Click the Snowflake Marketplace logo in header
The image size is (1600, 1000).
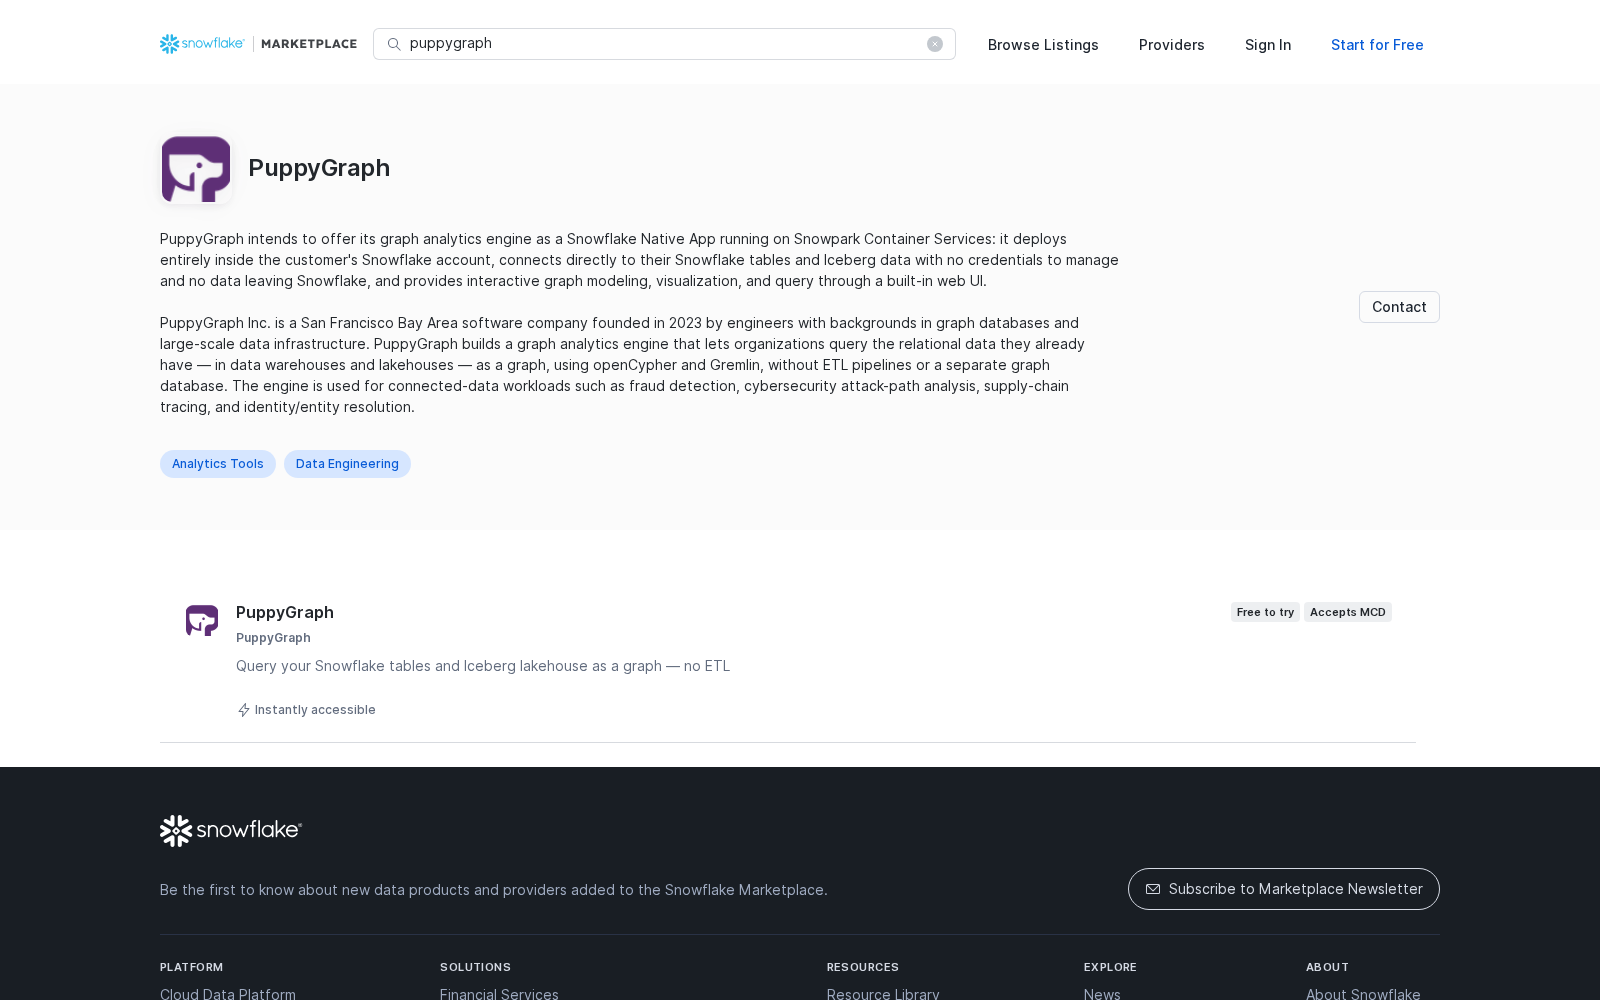point(258,44)
